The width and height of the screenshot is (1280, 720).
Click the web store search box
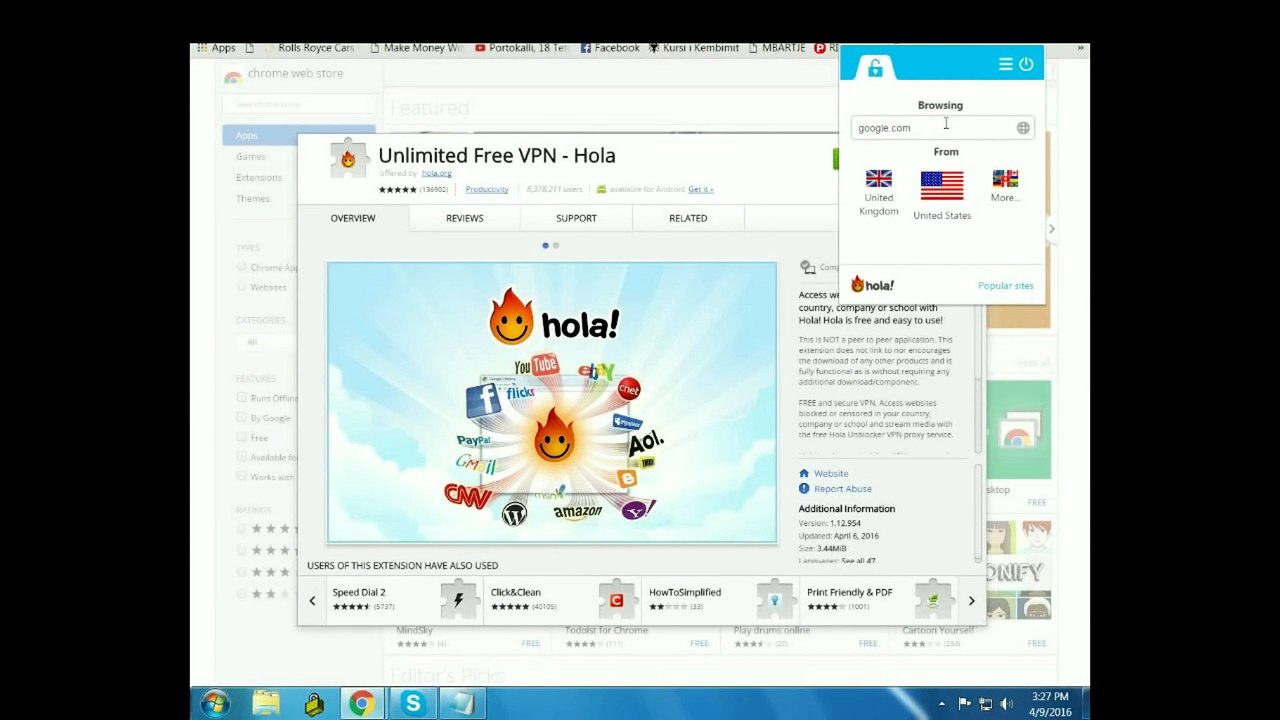tap(299, 104)
